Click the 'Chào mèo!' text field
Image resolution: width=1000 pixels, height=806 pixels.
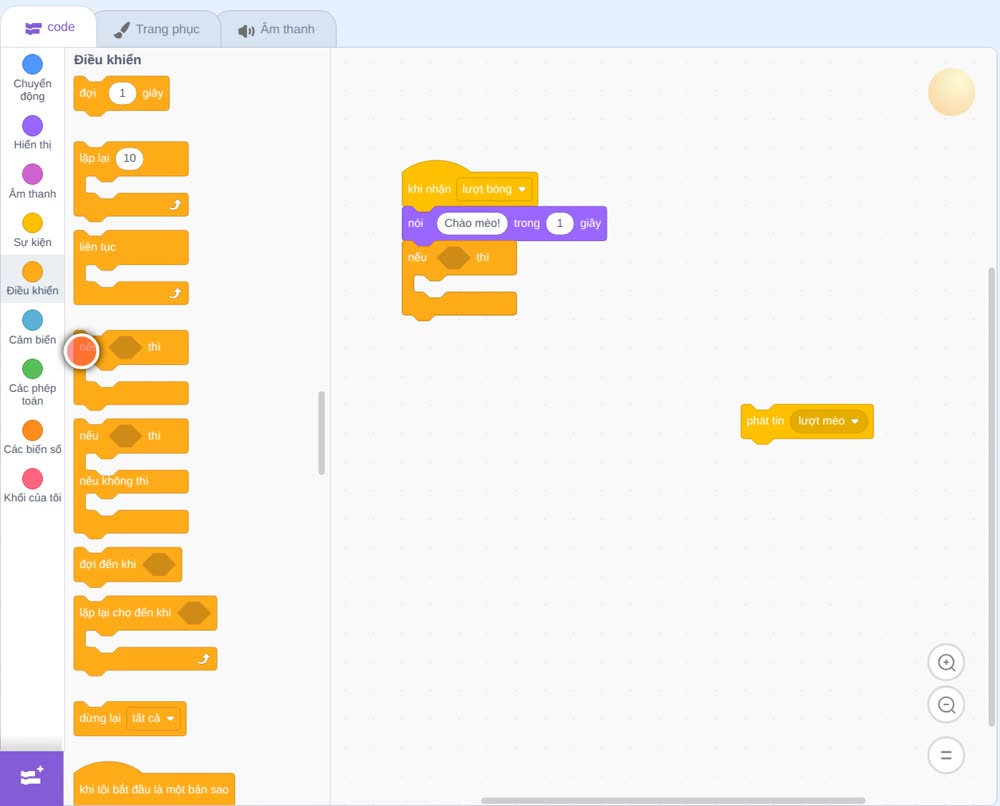(472, 223)
